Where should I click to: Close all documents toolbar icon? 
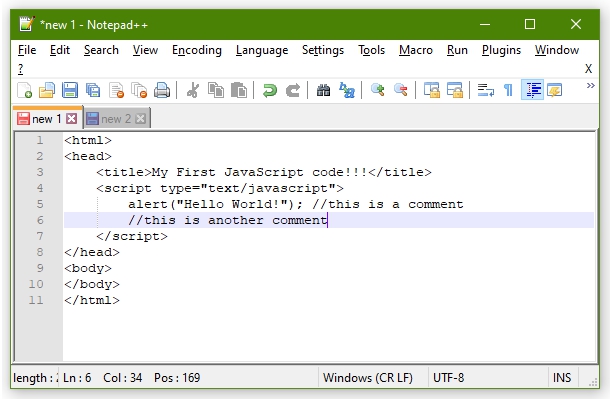[139, 90]
